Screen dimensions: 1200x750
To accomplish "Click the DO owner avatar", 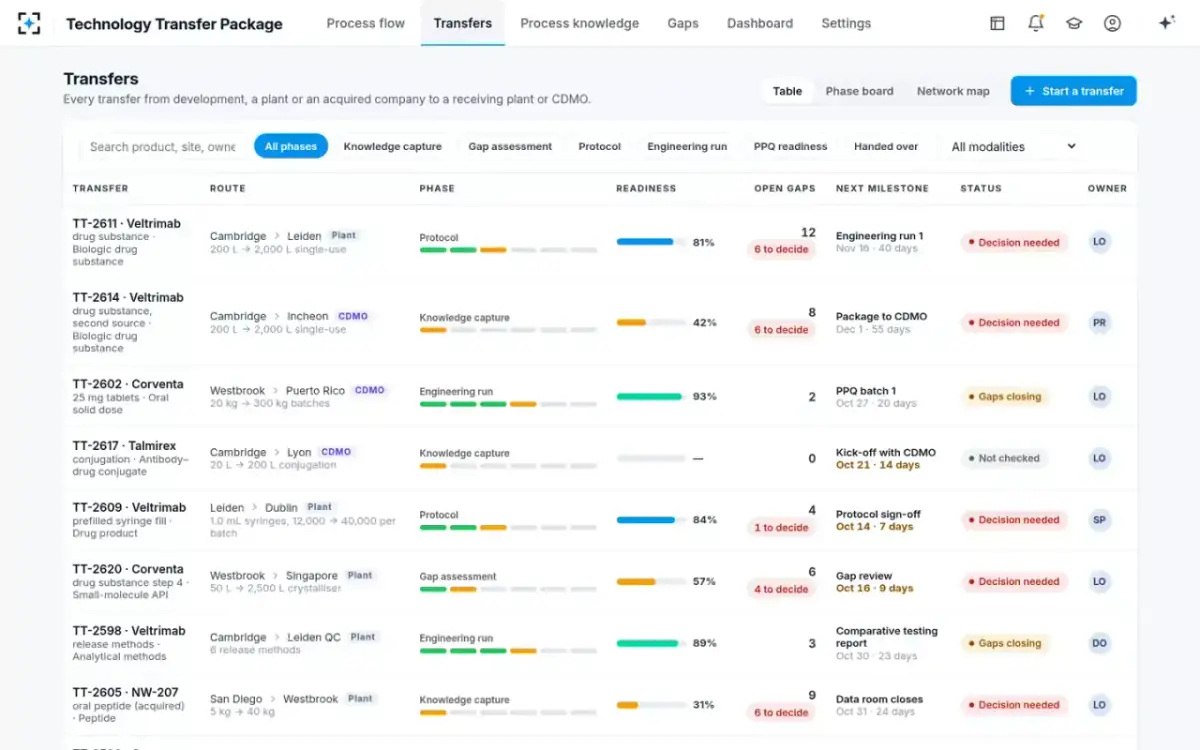I will click(1100, 643).
